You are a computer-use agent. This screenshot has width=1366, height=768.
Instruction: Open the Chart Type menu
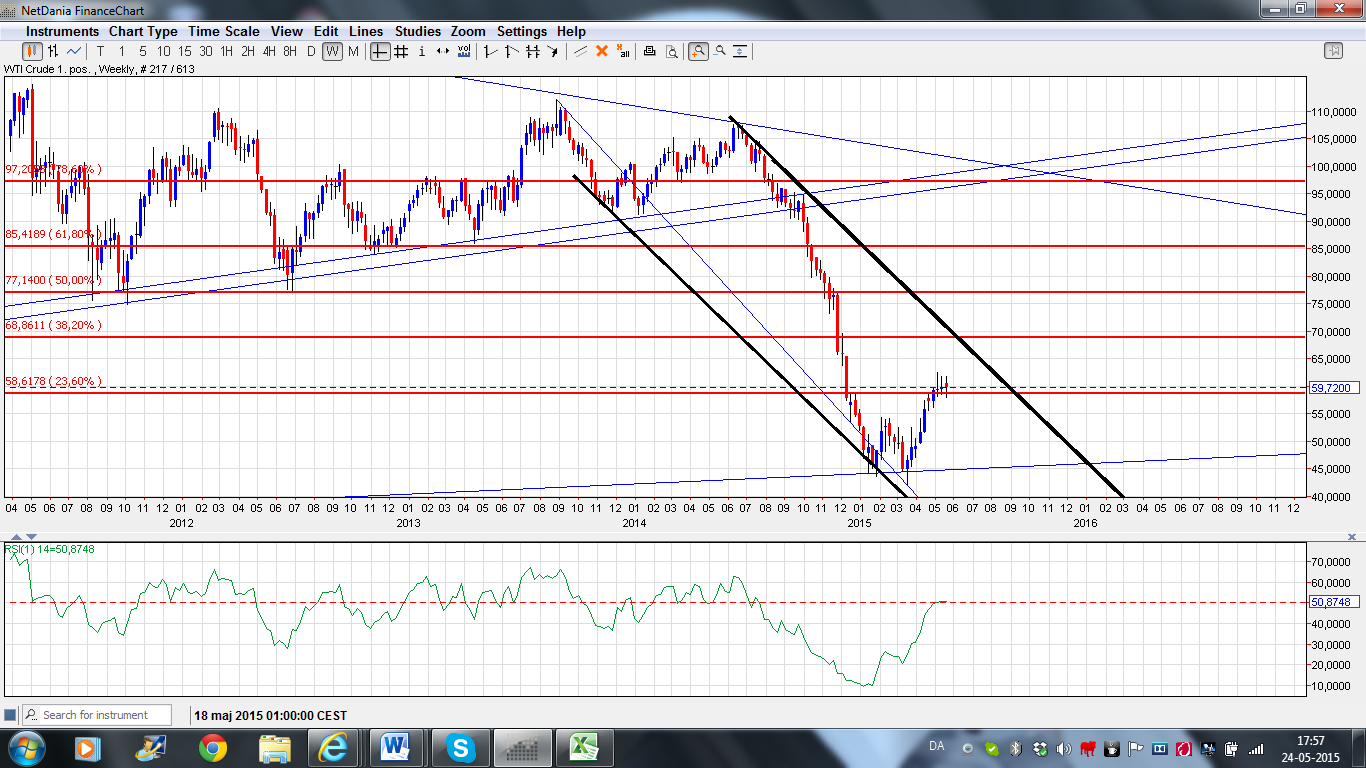tap(143, 31)
